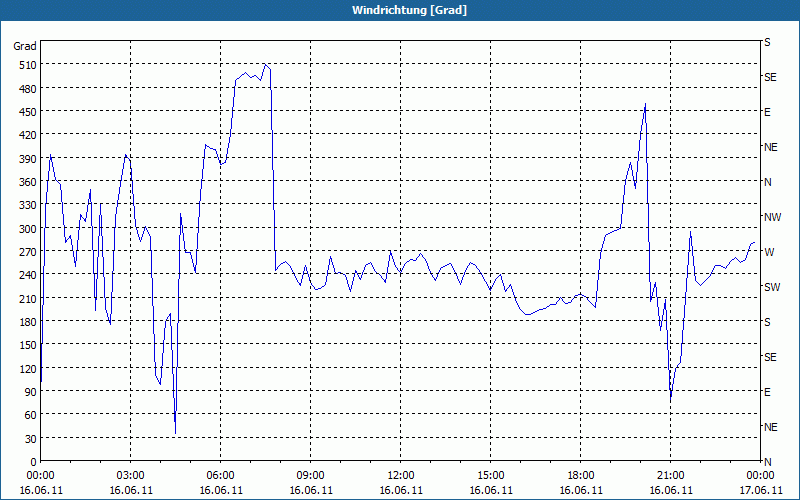Click the 16.06.11 date under 12:00

click(x=401, y=490)
